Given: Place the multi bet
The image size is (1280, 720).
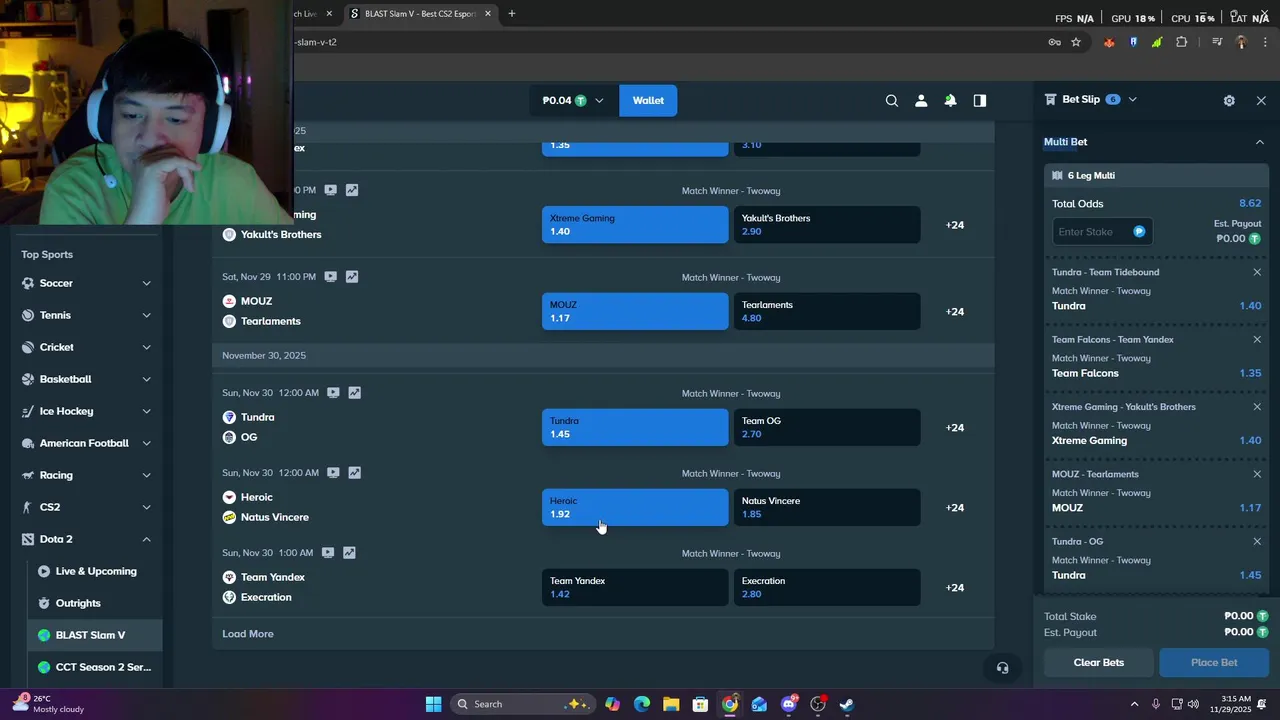Looking at the screenshot, I should pos(1214,662).
